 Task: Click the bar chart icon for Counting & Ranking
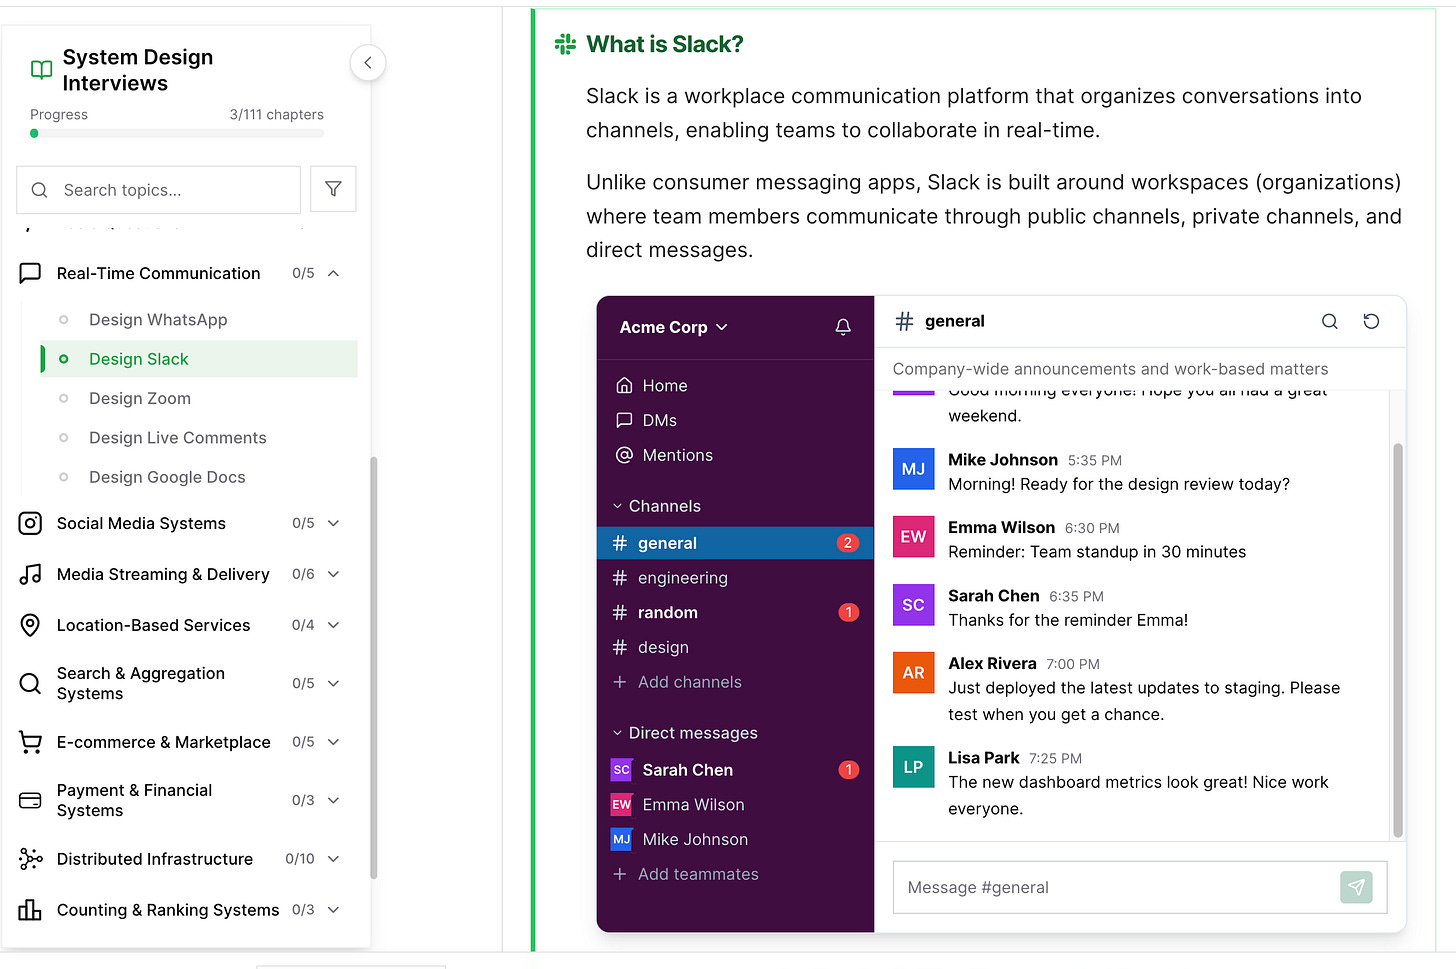(x=30, y=910)
